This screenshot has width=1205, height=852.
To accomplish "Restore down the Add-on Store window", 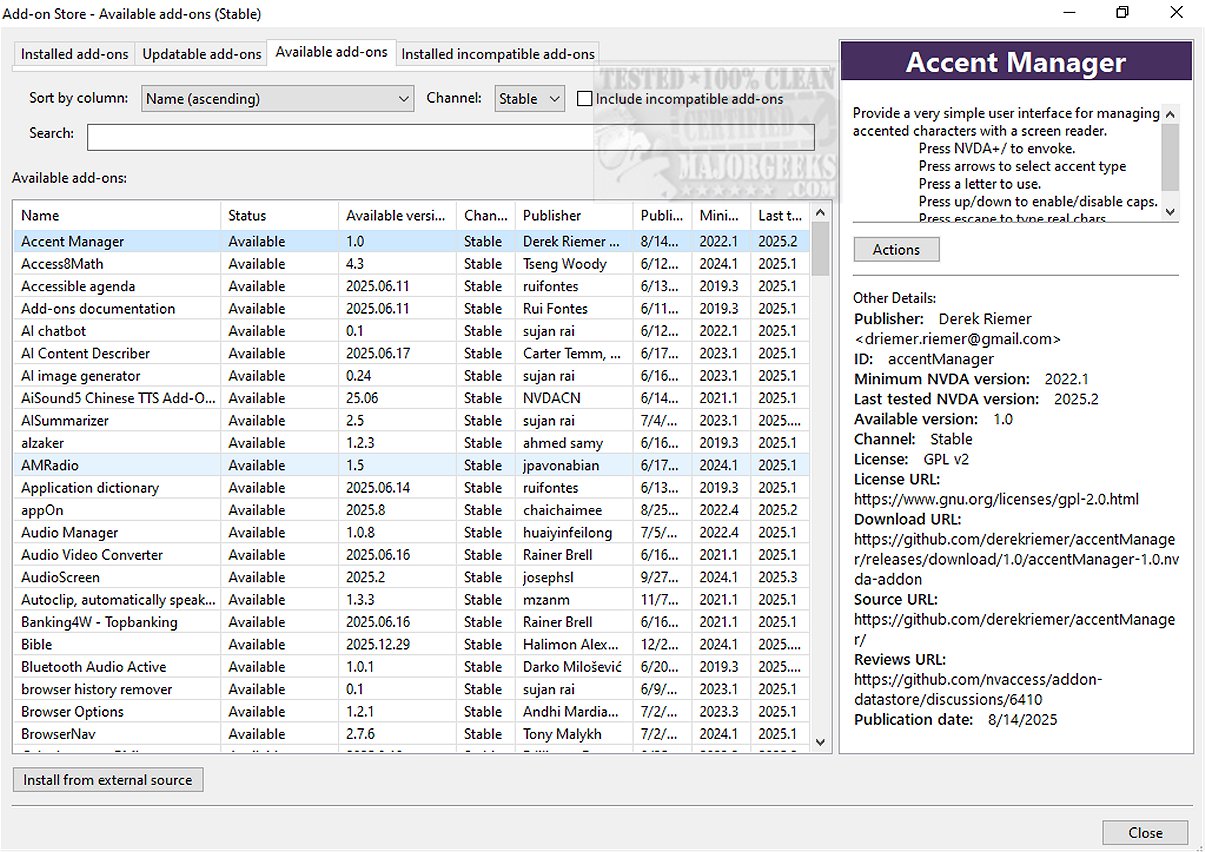I will tap(1122, 13).
